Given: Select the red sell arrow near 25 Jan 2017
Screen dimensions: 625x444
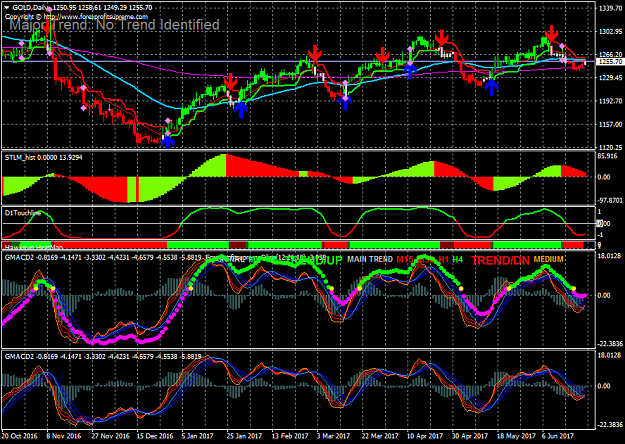Looking at the screenshot, I should point(230,82).
